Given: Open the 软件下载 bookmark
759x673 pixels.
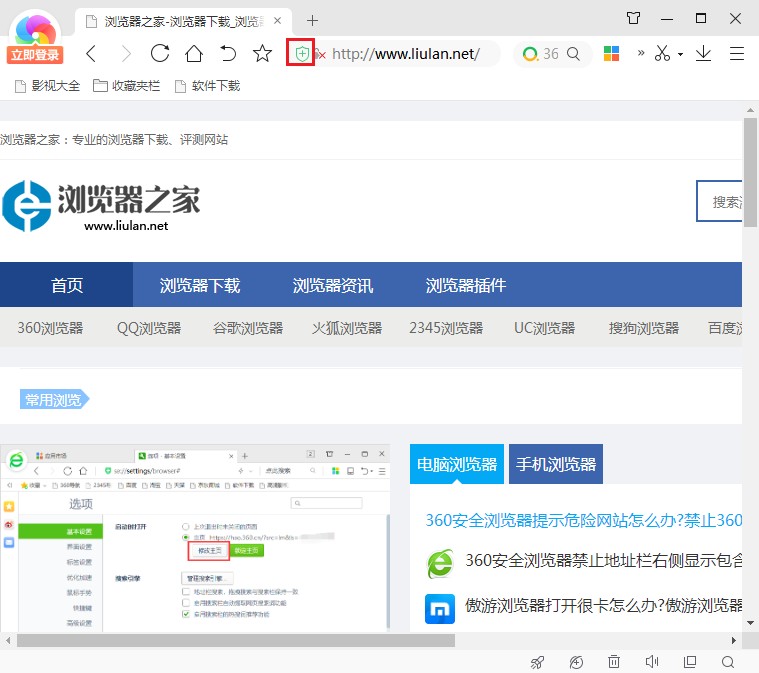Looking at the screenshot, I should (207, 86).
